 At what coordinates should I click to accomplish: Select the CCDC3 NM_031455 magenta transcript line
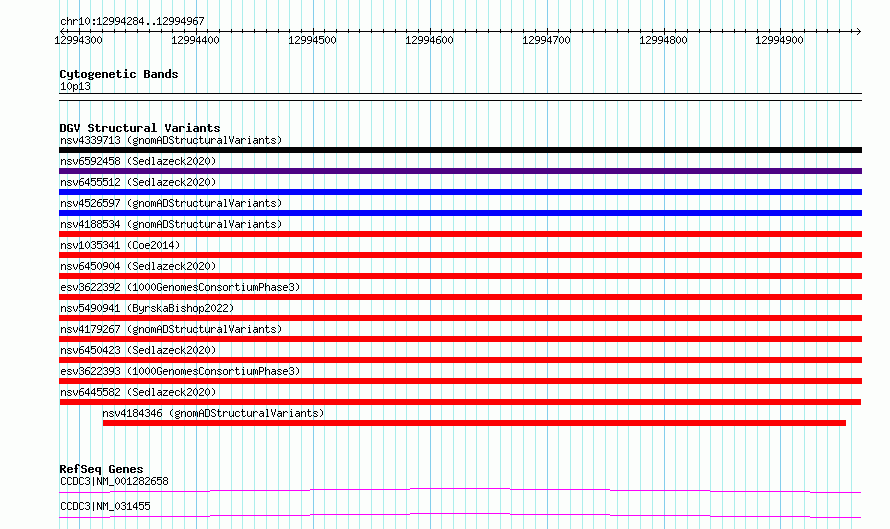click(x=460, y=515)
